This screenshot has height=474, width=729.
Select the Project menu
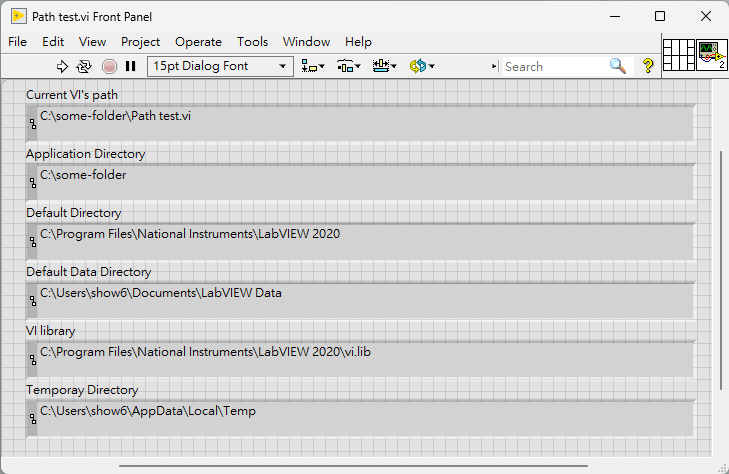click(140, 42)
